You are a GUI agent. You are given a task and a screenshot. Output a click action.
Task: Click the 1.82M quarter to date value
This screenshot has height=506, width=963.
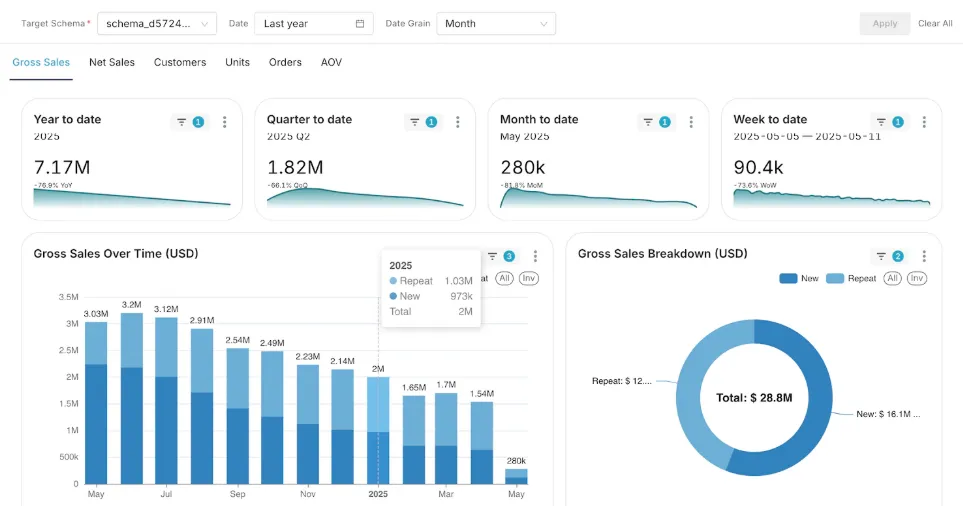tap(295, 167)
